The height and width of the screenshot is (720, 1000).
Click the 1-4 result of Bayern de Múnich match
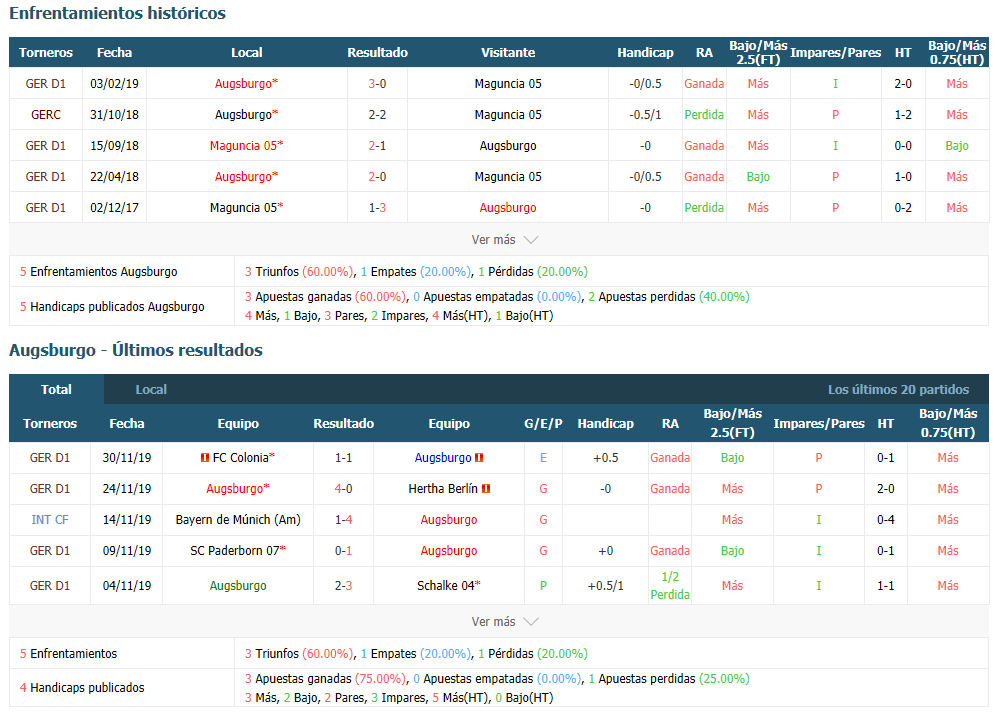point(343,520)
